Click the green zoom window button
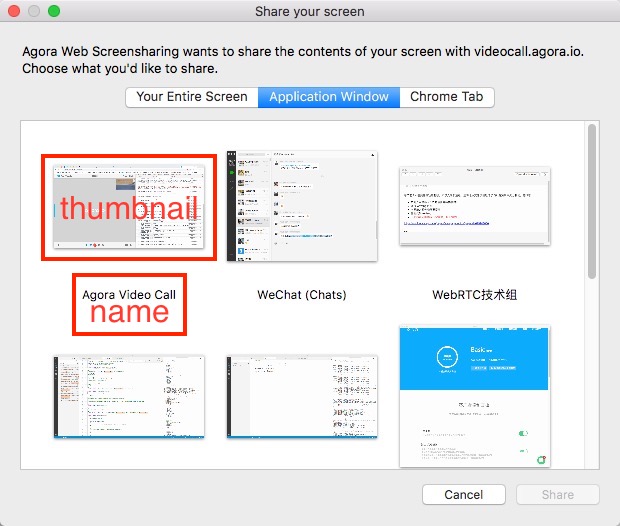Image resolution: width=620 pixels, height=526 pixels. 54,11
